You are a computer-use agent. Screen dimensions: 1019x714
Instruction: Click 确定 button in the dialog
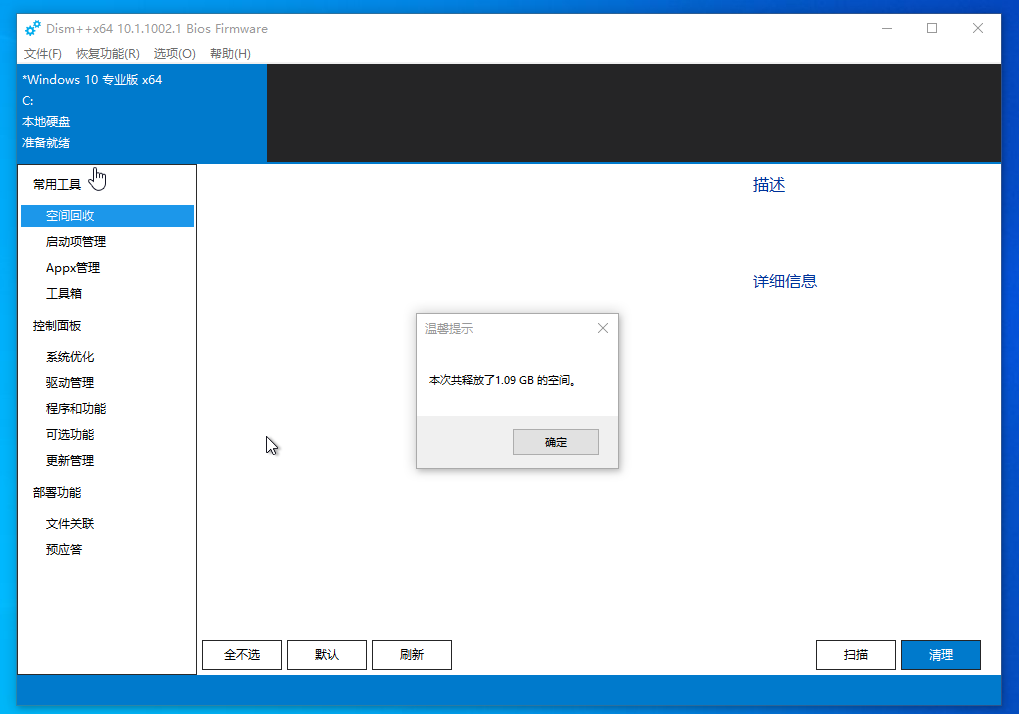tap(555, 442)
